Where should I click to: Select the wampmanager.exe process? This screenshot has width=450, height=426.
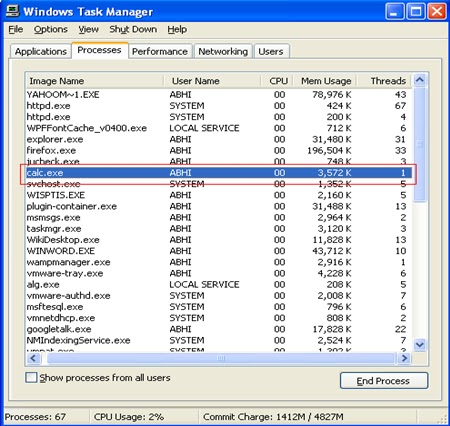pyautogui.click(x=219, y=262)
